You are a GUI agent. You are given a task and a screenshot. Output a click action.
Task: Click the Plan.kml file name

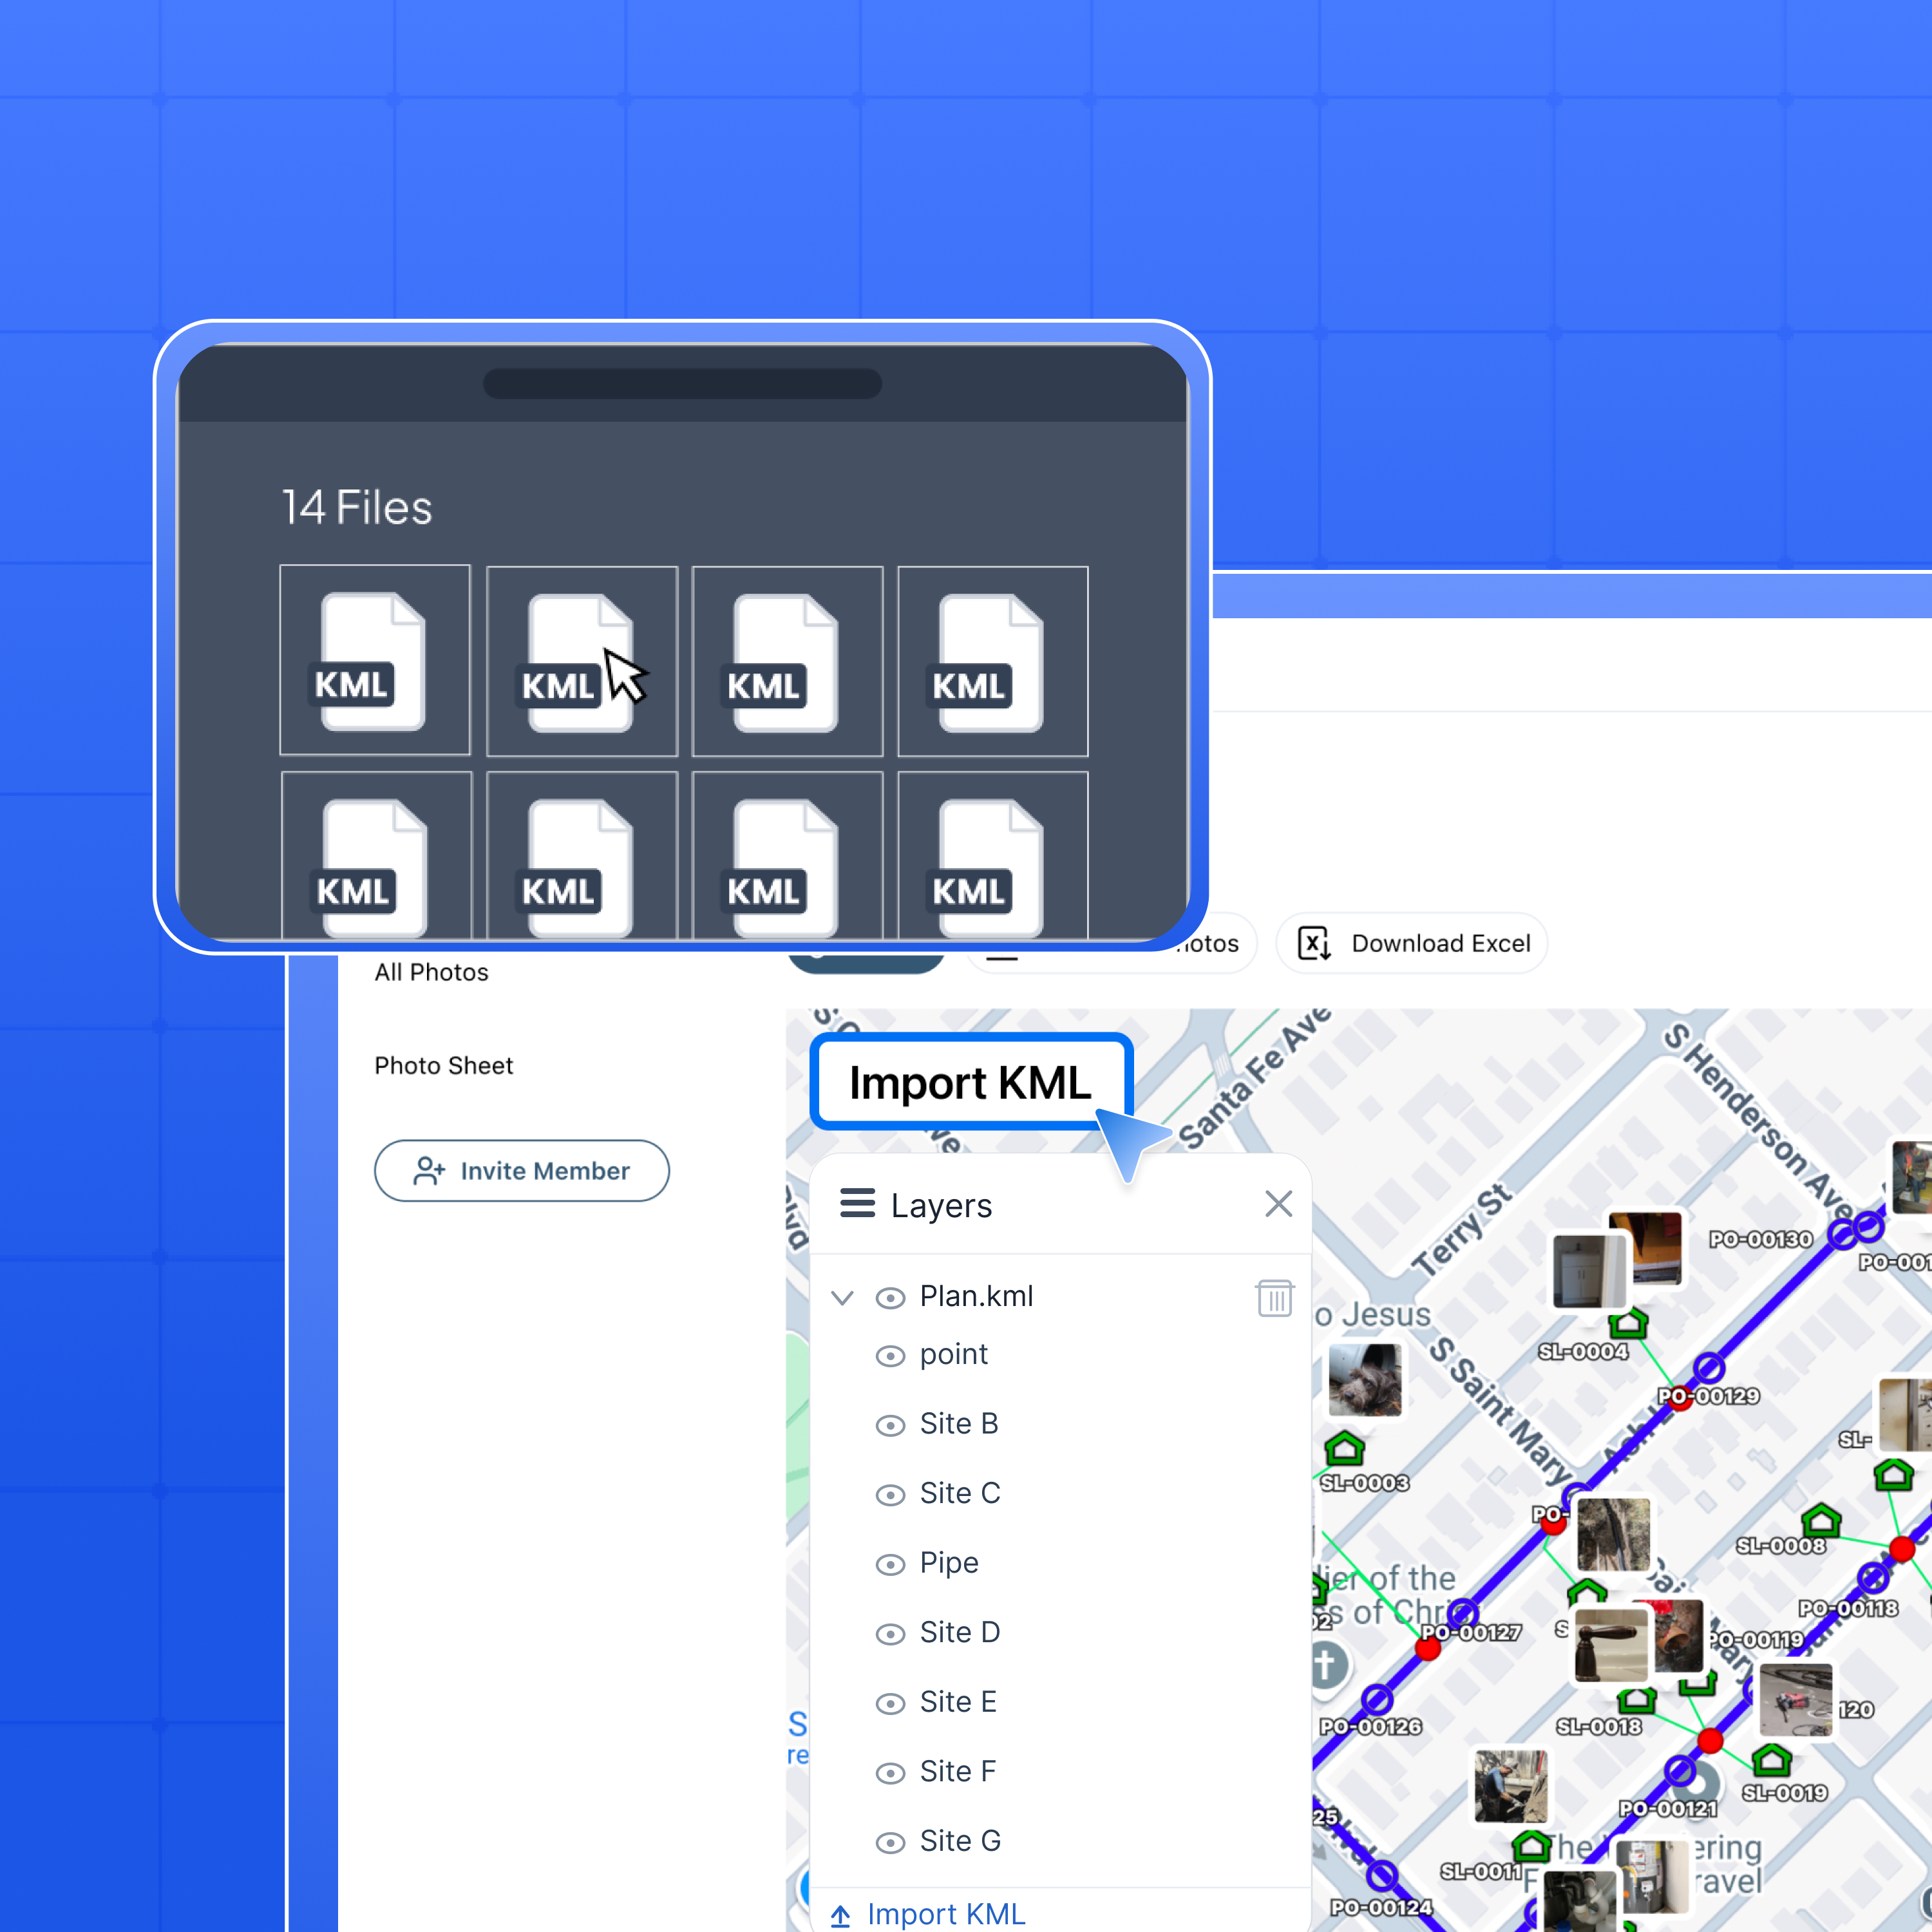tap(976, 1296)
